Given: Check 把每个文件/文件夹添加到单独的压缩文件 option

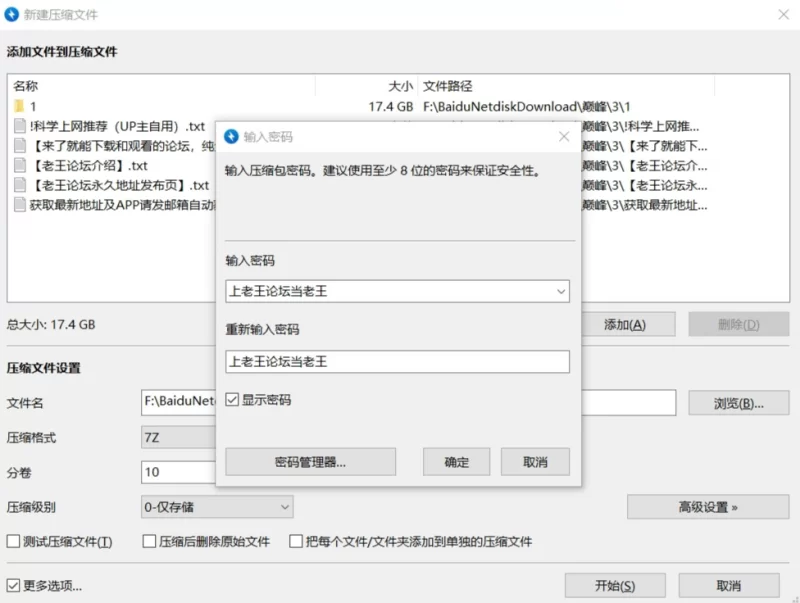Looking at the screenshot, I should [x=296, y=541].
